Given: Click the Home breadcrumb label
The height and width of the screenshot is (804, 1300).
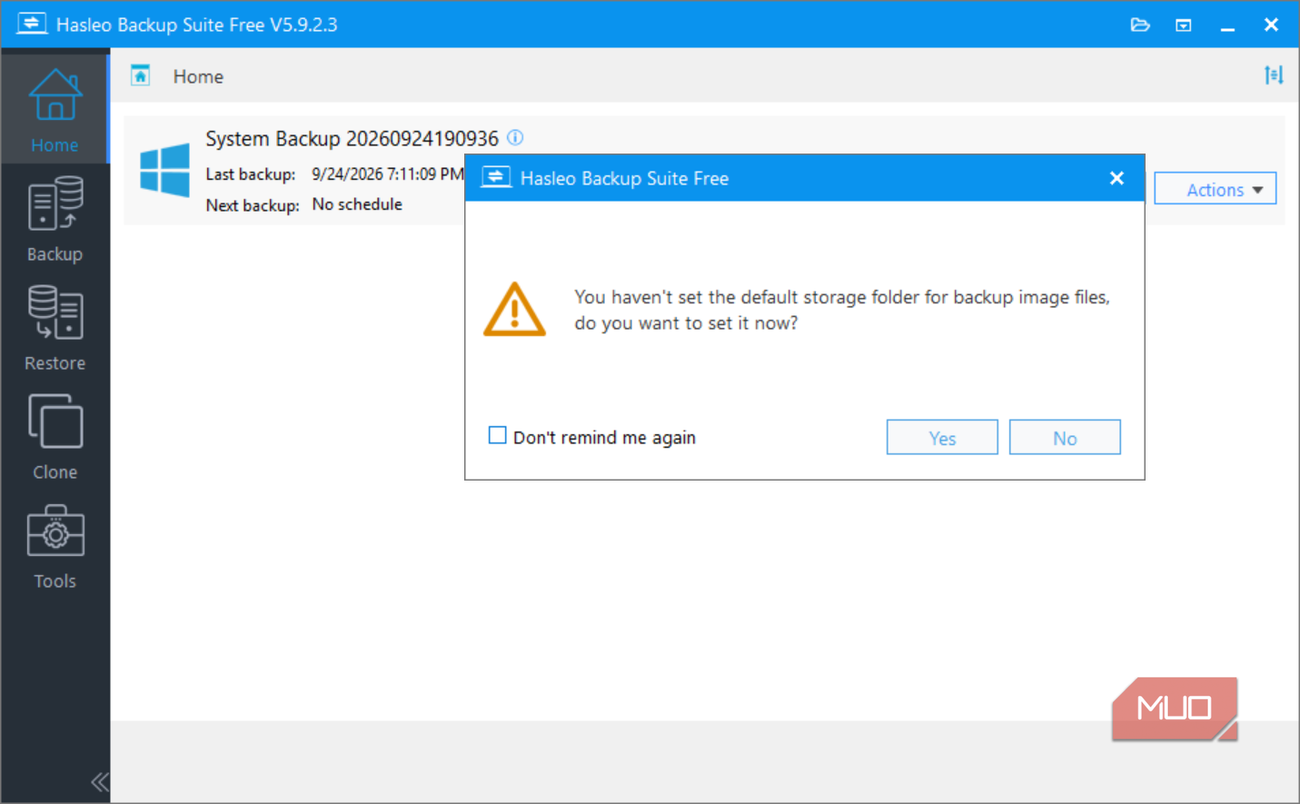Looking at the screenshot, I should tap(198, 77).
